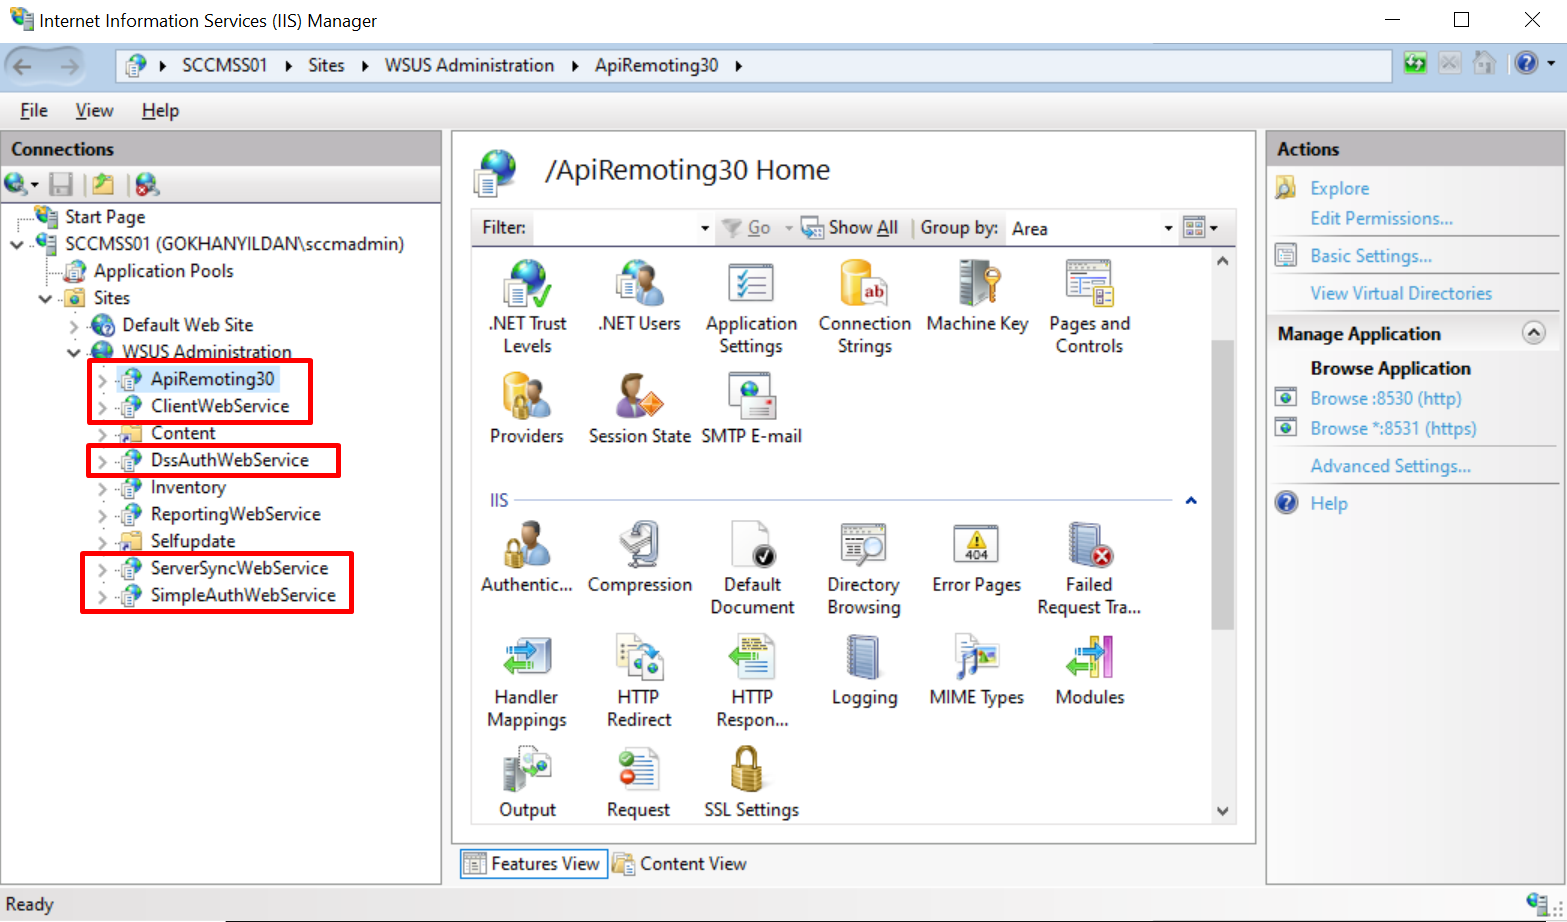Switch to Content View tab
The width and height of the screenshot is (1567, 922).
pyautogui.click(x=680, y=863)
